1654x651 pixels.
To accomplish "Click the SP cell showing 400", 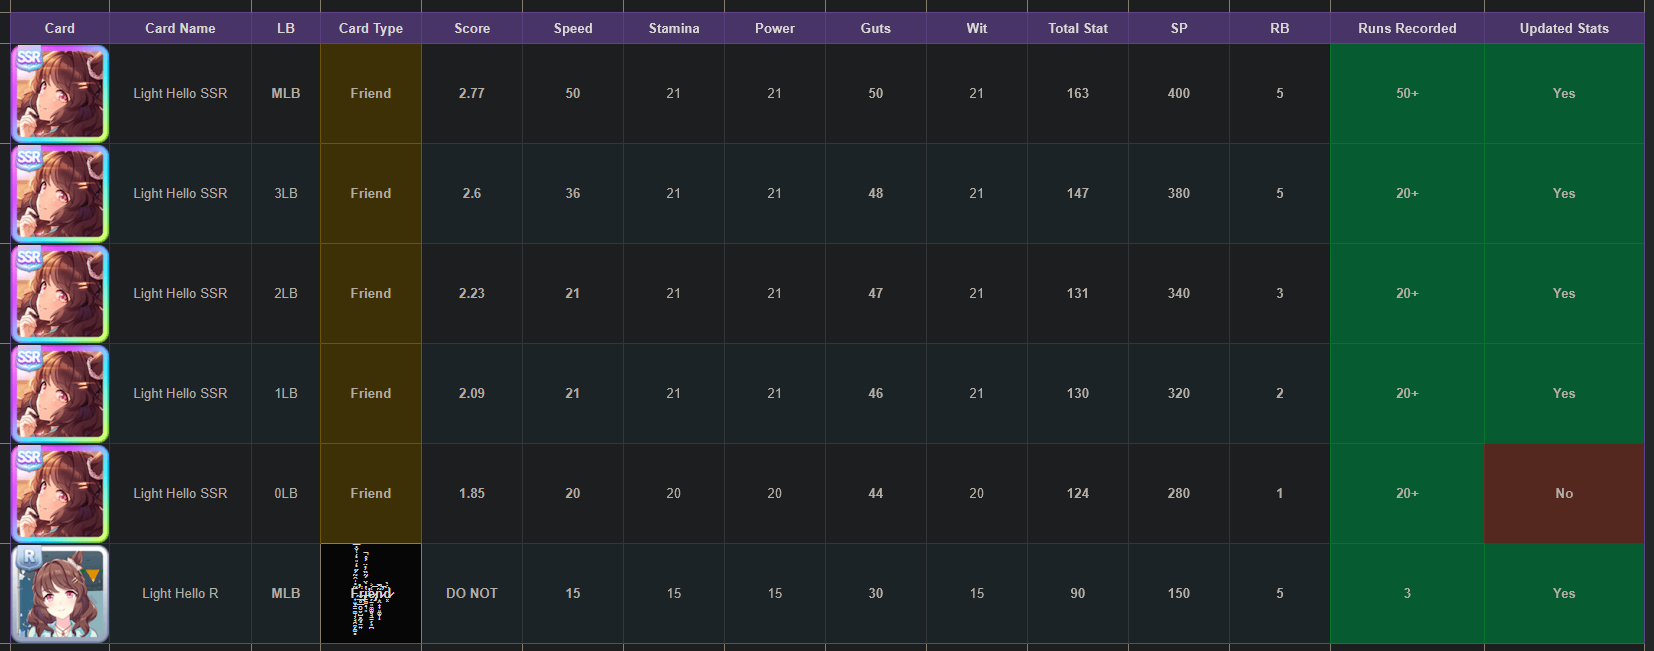I will point(1179,93).
